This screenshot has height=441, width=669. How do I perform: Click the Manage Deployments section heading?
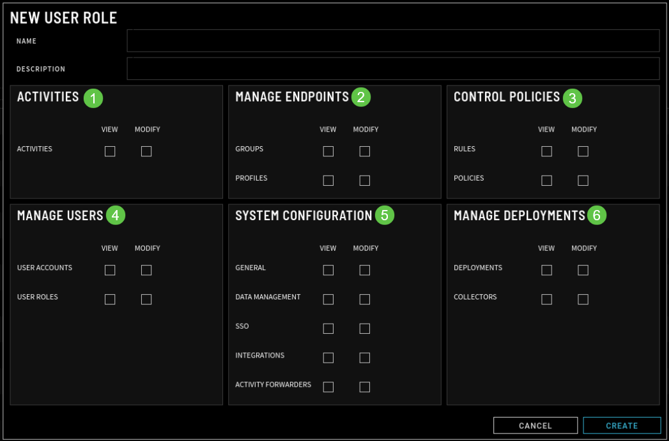point(519,215)
